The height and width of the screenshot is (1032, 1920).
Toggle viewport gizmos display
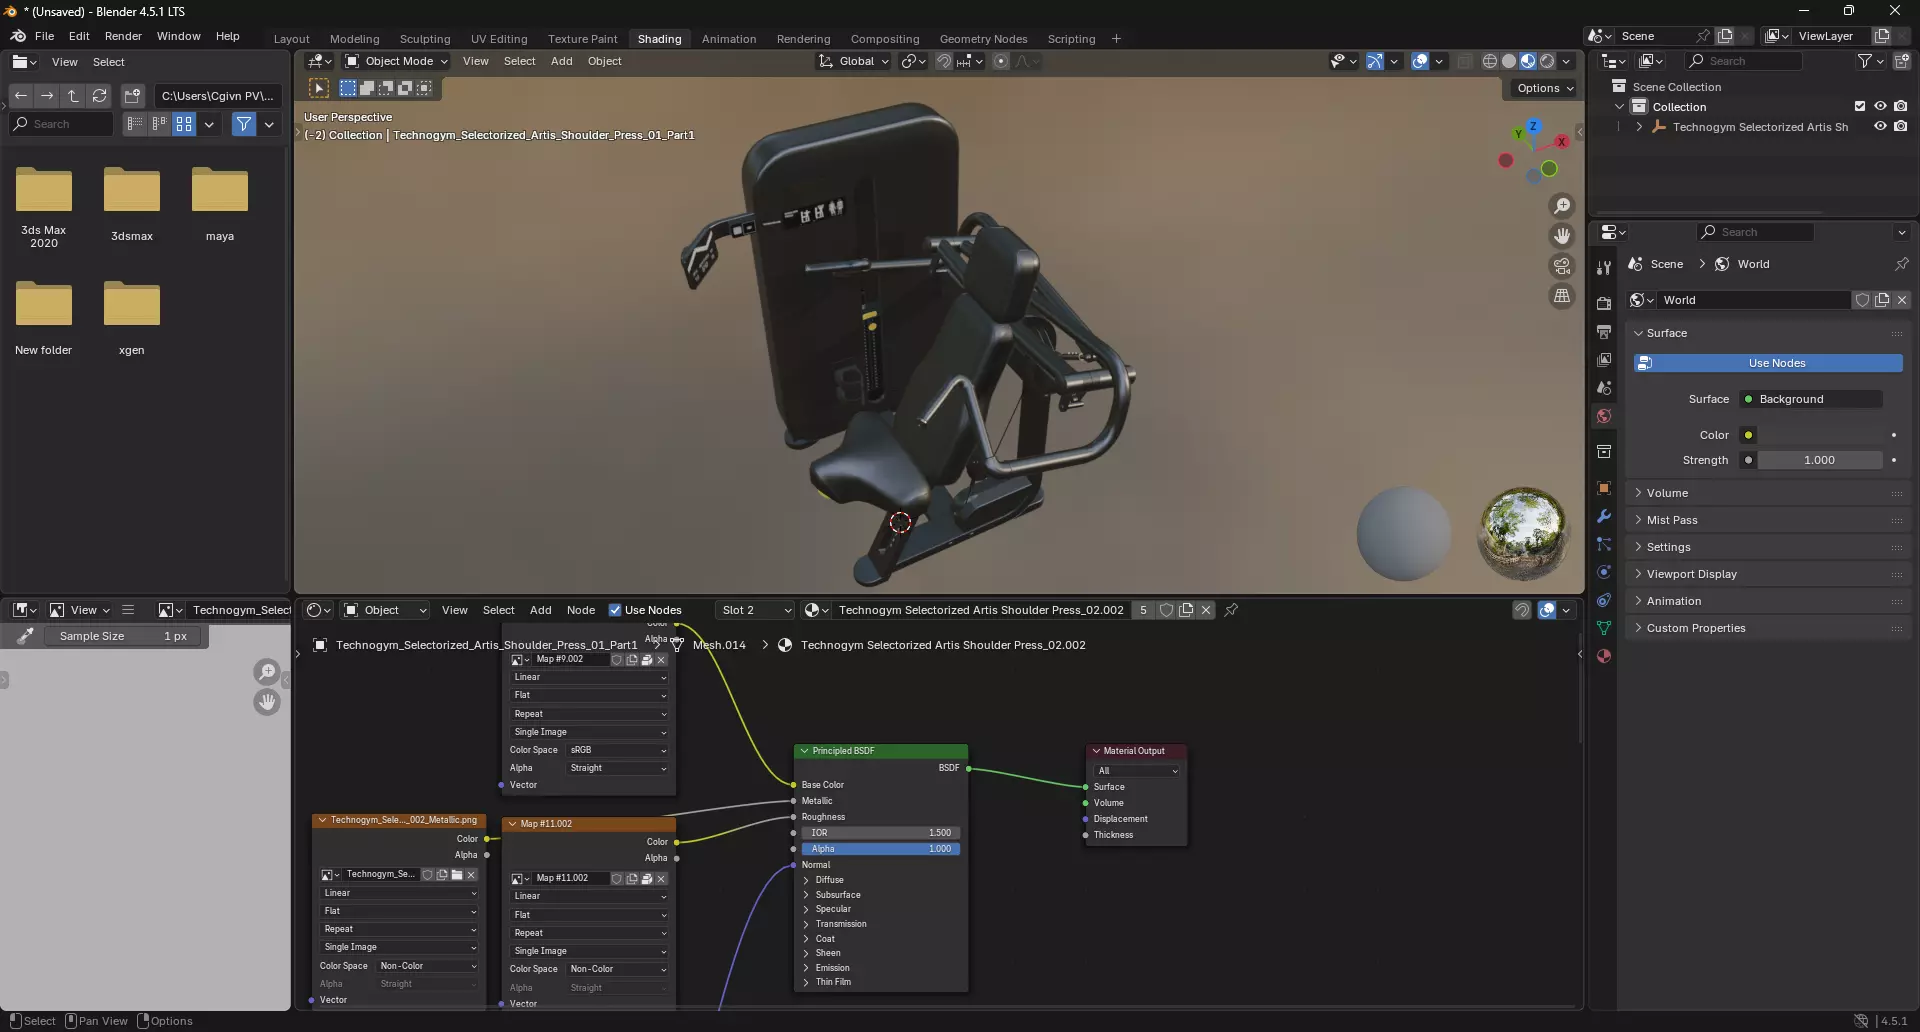1375,61
